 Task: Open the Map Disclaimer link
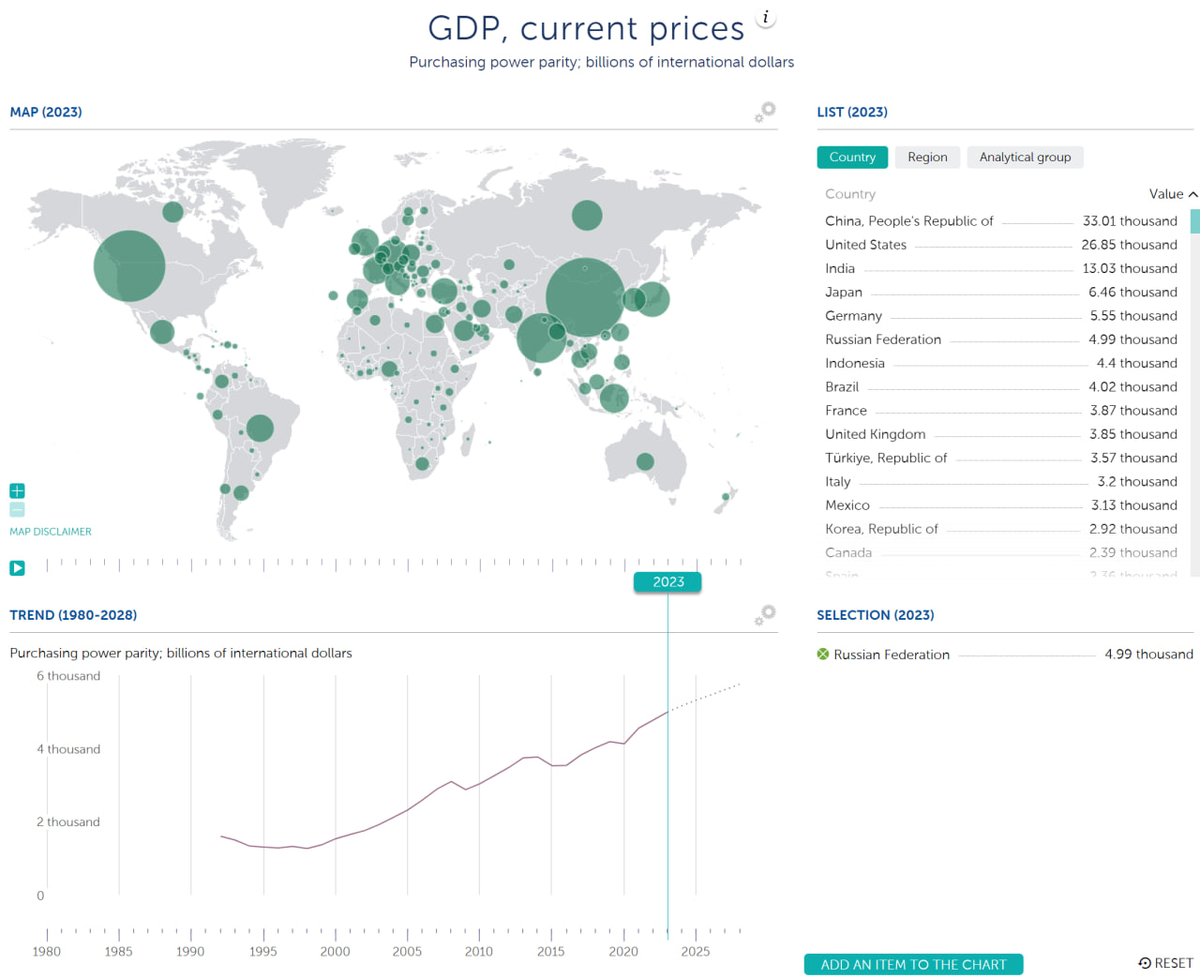50,532
